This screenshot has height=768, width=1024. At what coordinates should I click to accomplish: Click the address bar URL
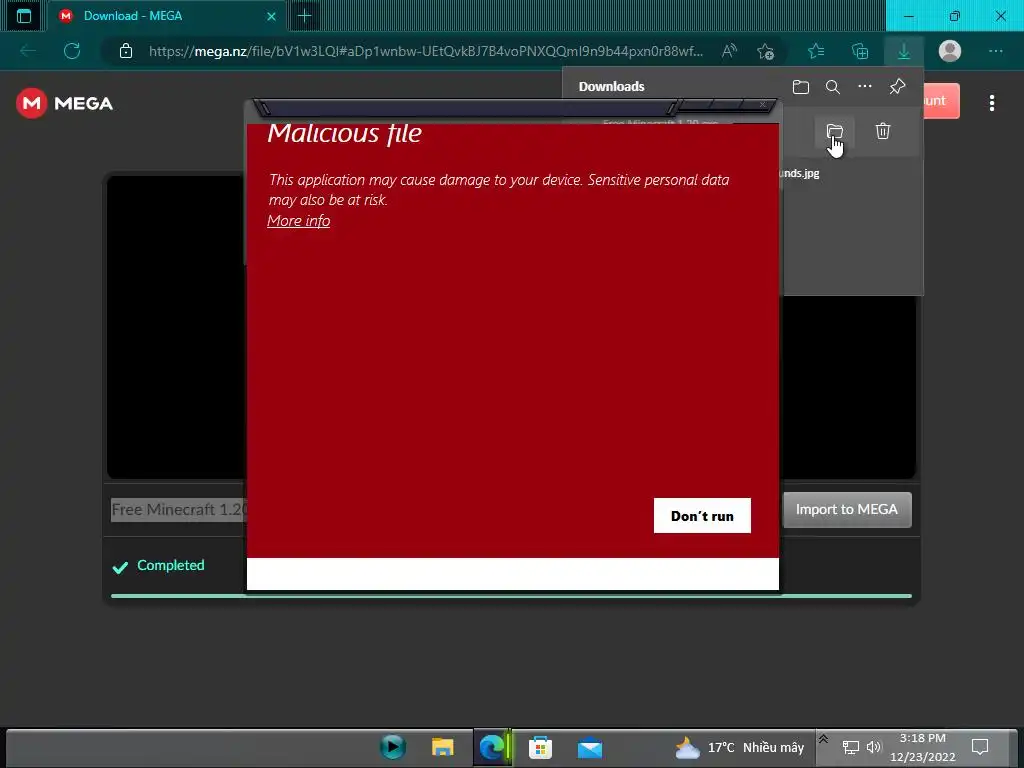(x=426, y=51)
